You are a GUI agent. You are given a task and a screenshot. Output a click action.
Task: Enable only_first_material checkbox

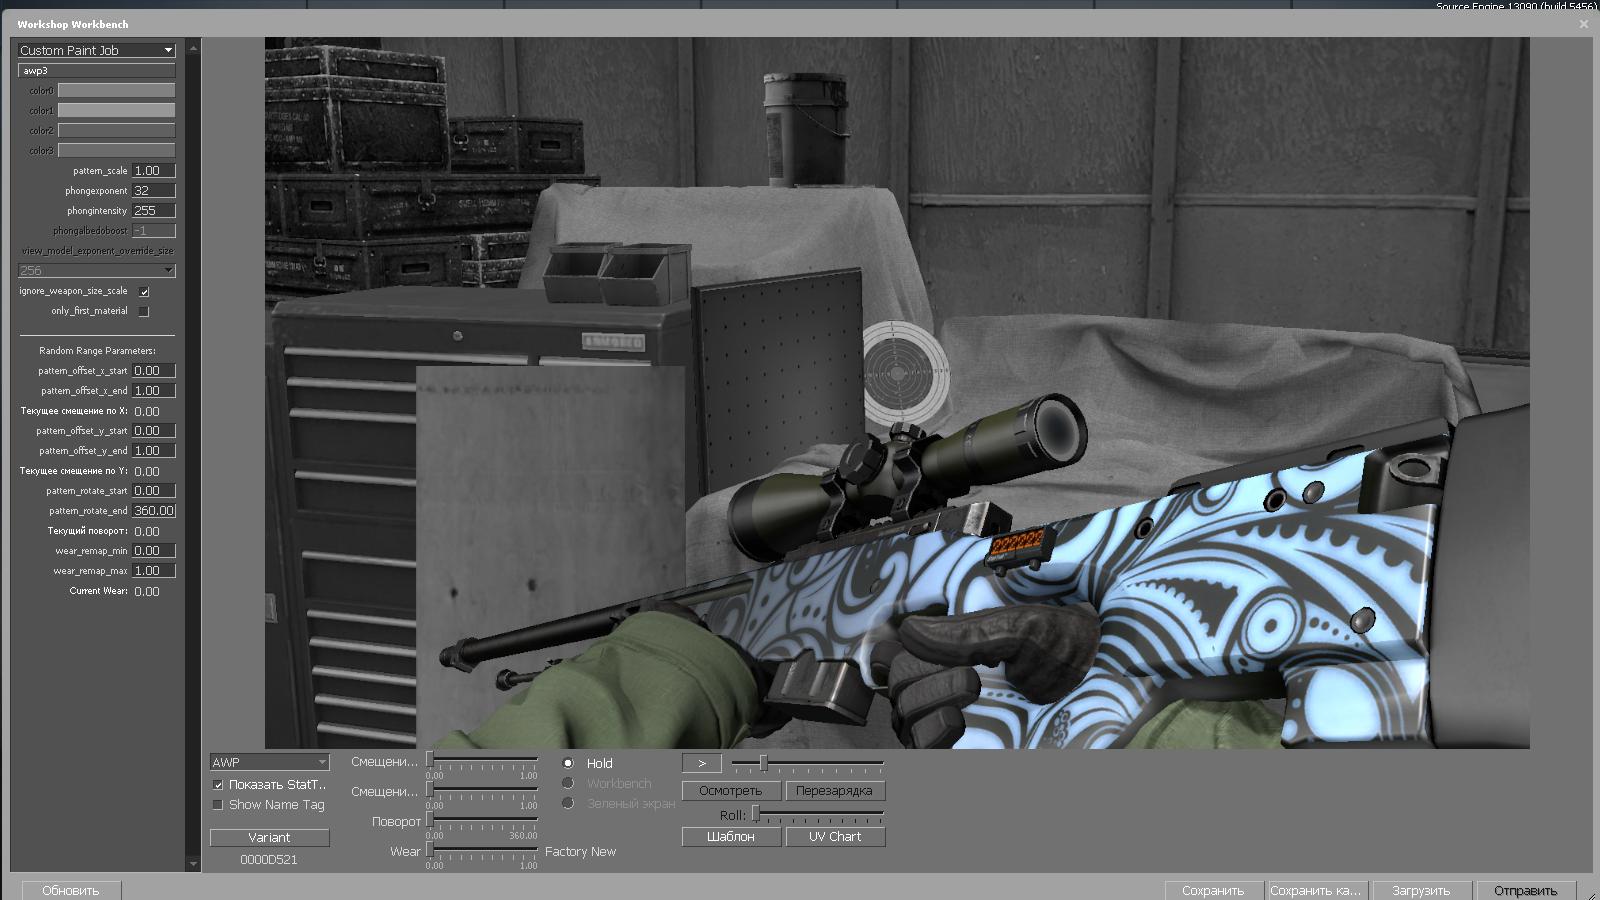click(144, 311)
